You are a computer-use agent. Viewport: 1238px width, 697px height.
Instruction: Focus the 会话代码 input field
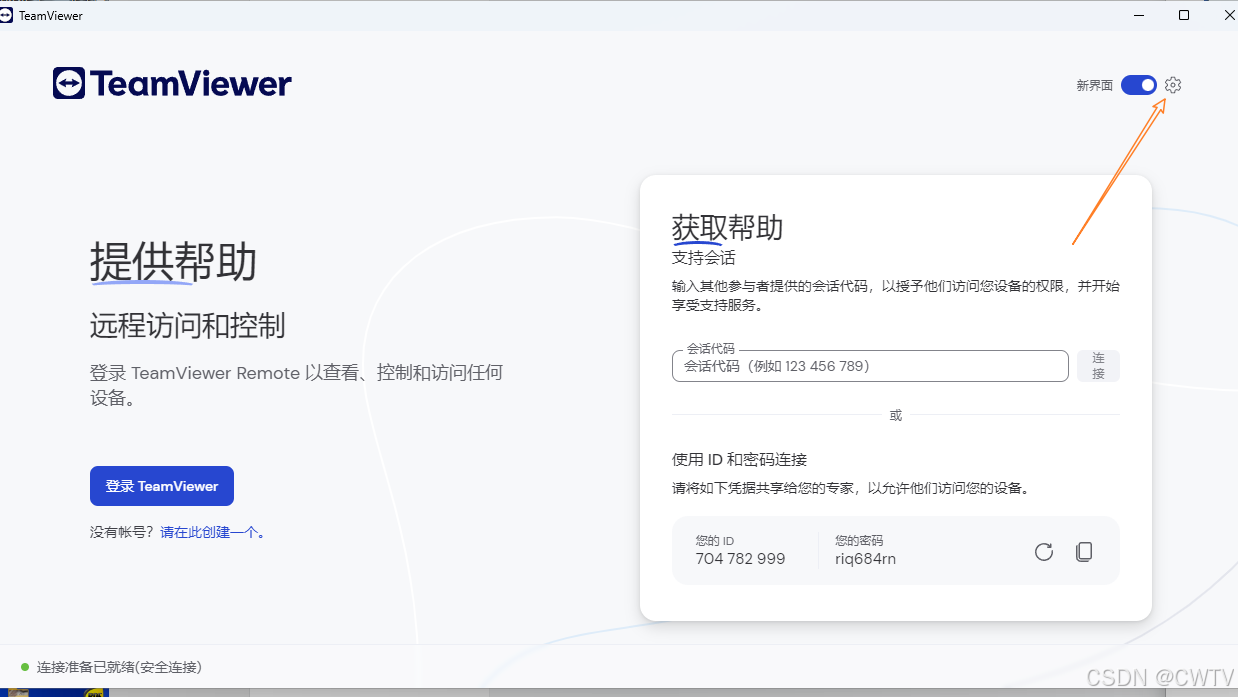(x=870, y=366)
